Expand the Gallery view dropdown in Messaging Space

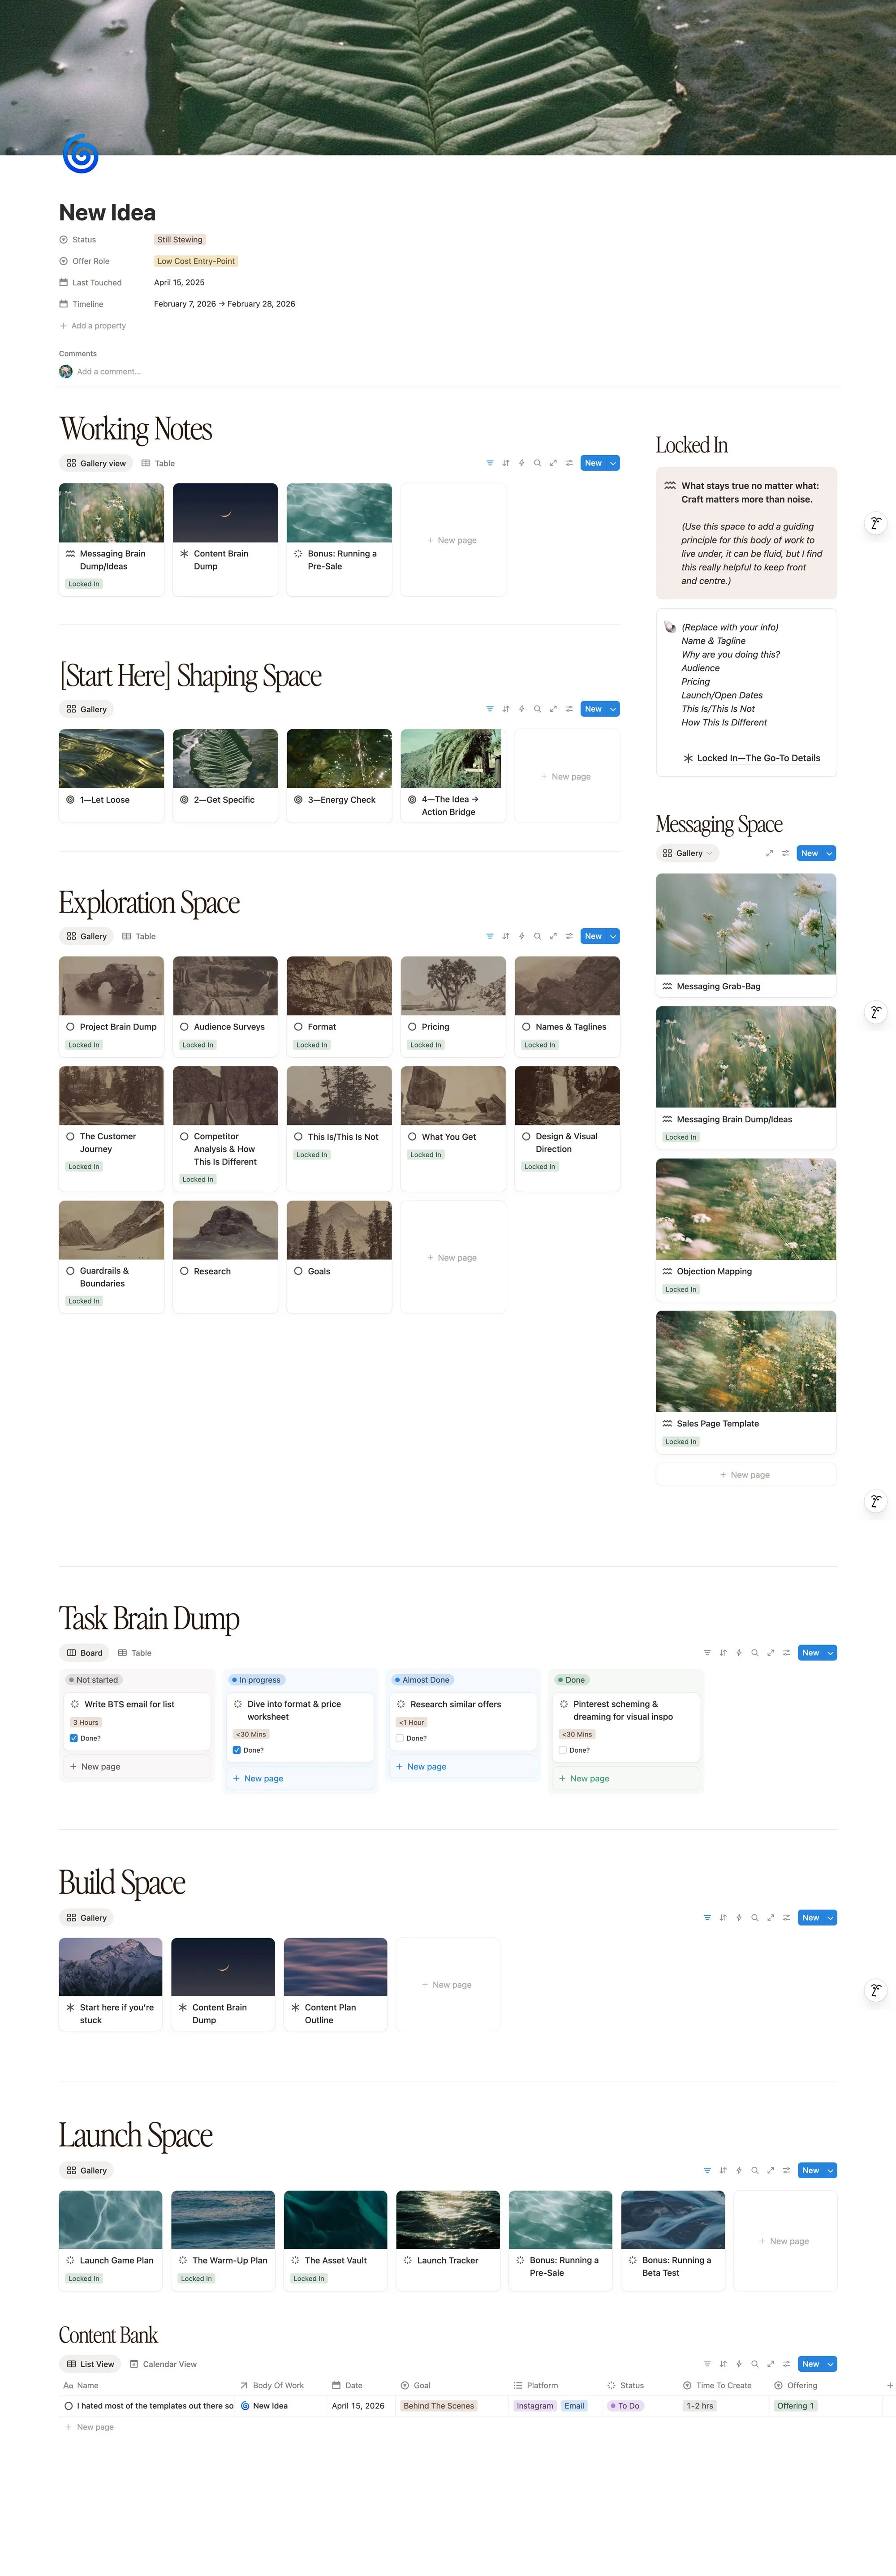(x=709, y=853)
